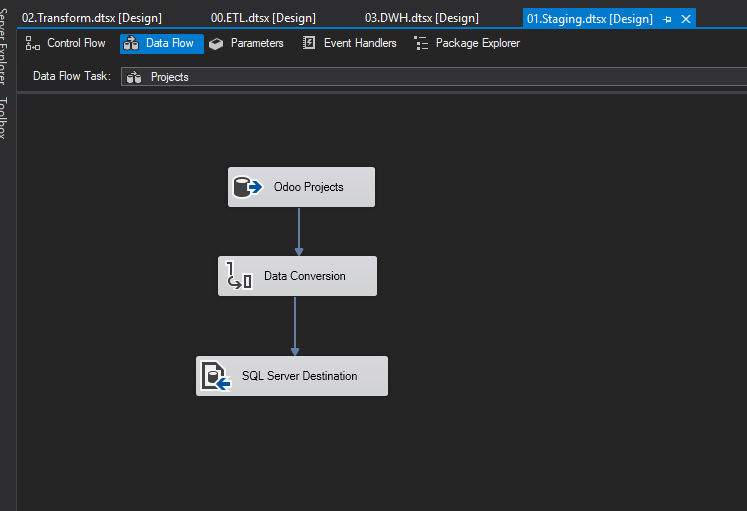Open the Data Flow Task dropdown showing Projects
747x511 pixels.
pos(434,77)
